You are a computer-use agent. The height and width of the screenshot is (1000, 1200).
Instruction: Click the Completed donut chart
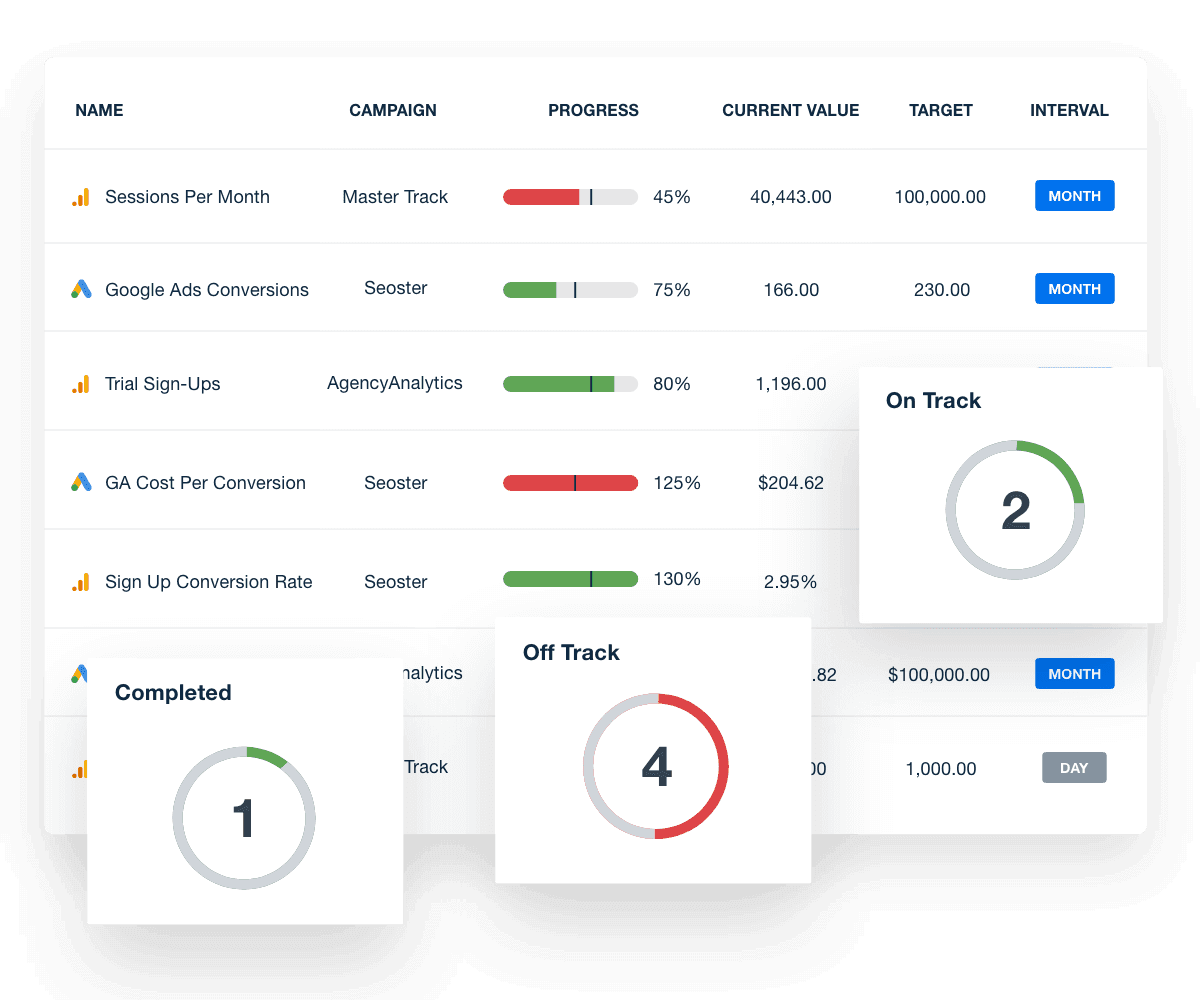coord(244,818)
